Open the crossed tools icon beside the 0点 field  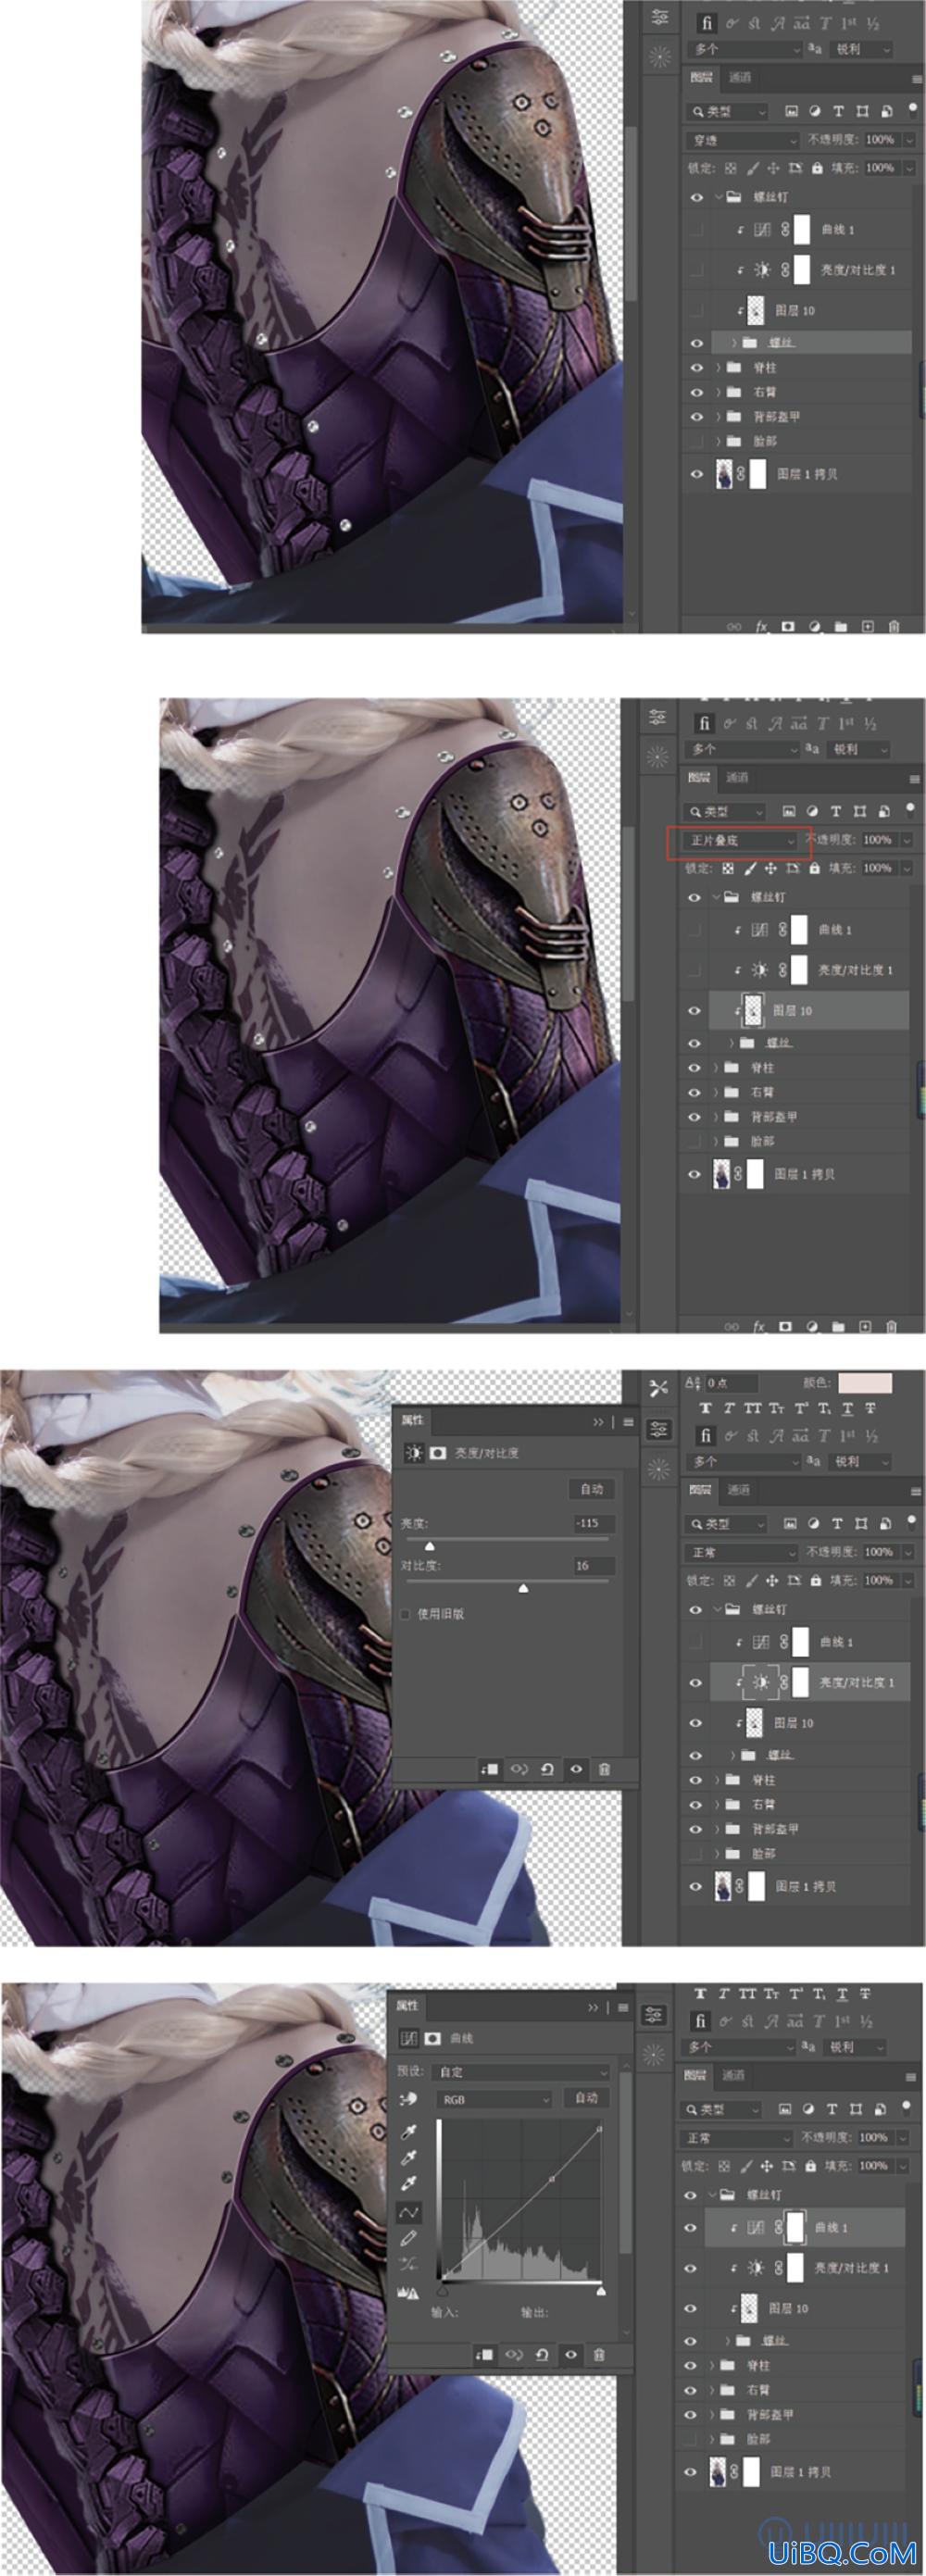tap(658, 1387)
